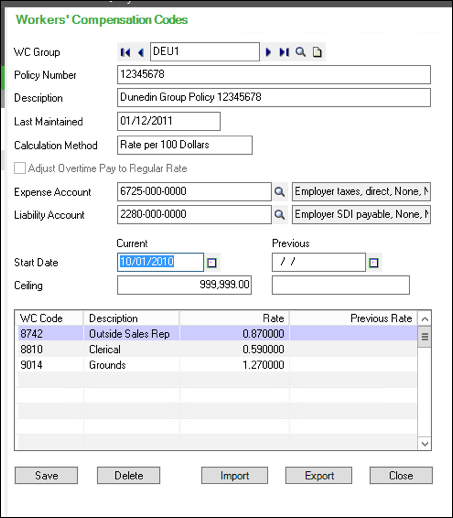This screenshot has width=453, height=518.
Task: Click Calculation Method field
Action: [185, 145]
